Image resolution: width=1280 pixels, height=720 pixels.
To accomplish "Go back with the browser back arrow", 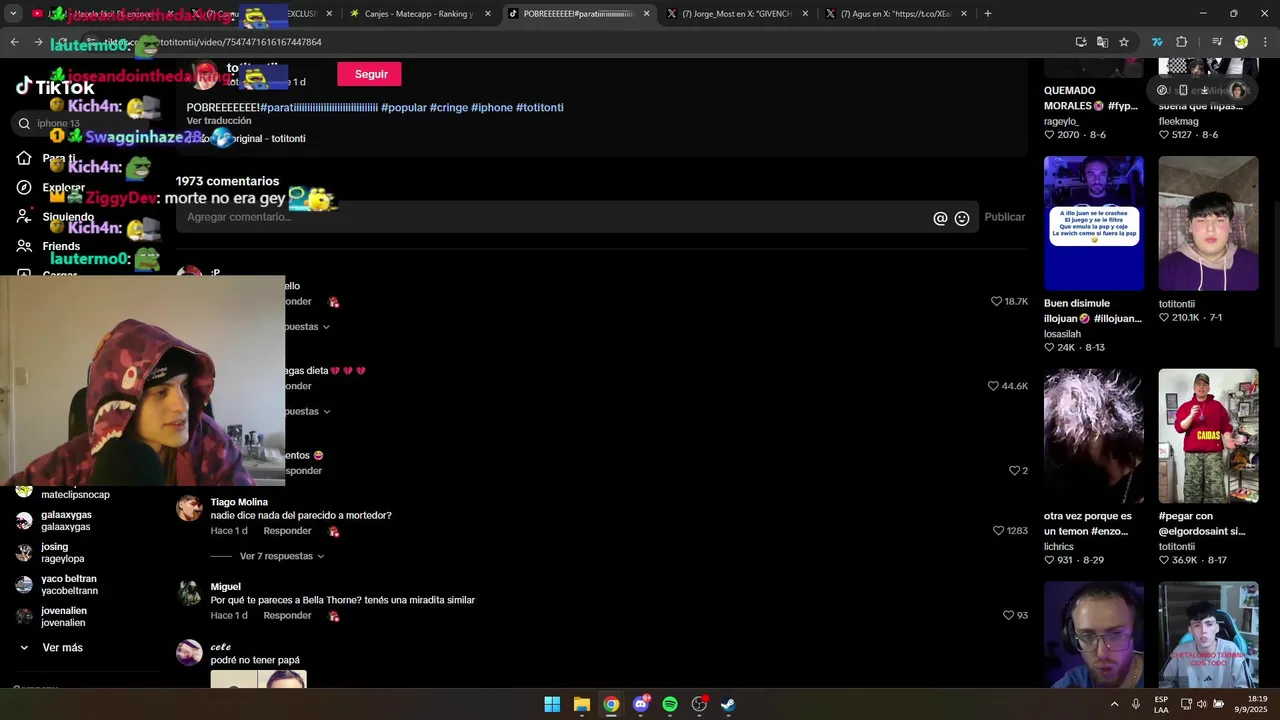I will [14, 42].
